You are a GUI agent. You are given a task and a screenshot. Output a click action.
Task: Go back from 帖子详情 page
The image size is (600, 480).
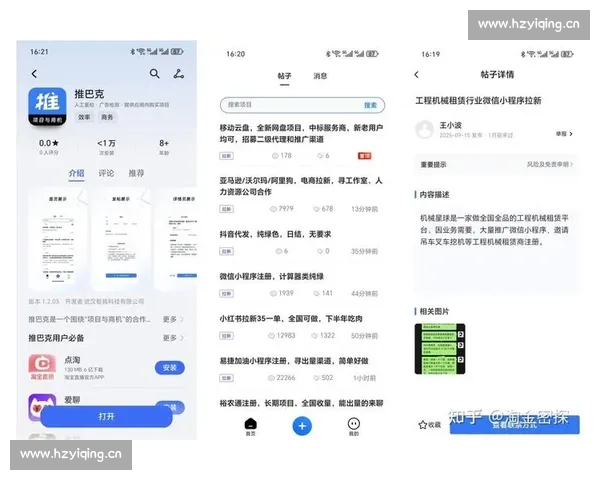(417, 75)
